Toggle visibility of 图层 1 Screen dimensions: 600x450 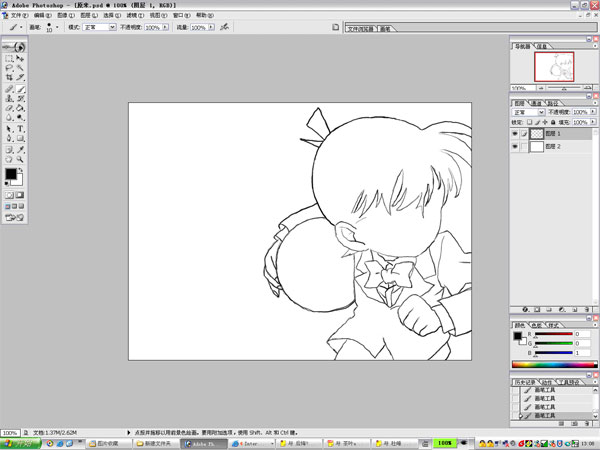pos(515,134)
